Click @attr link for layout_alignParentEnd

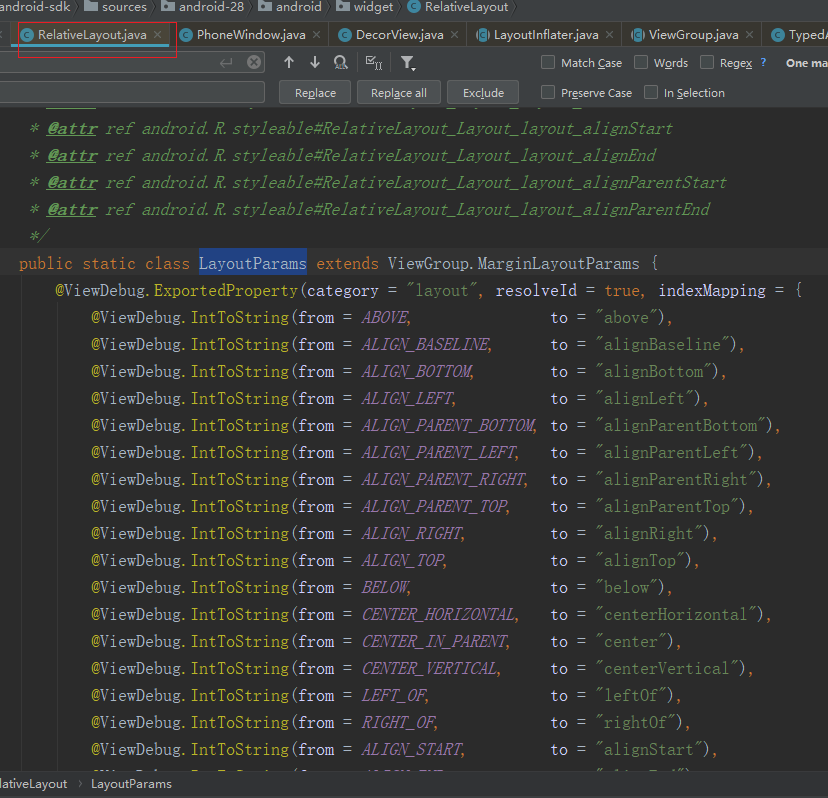click(x=72, y=209)
